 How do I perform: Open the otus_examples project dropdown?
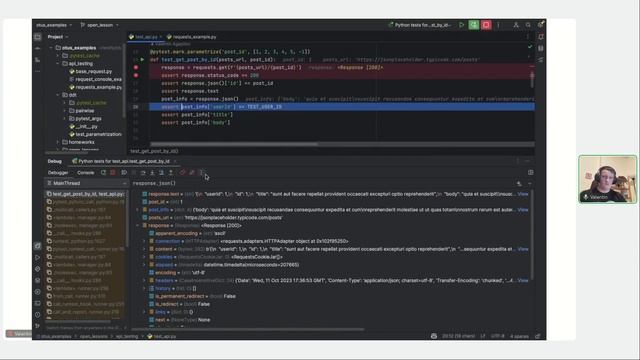click(54, 25)
